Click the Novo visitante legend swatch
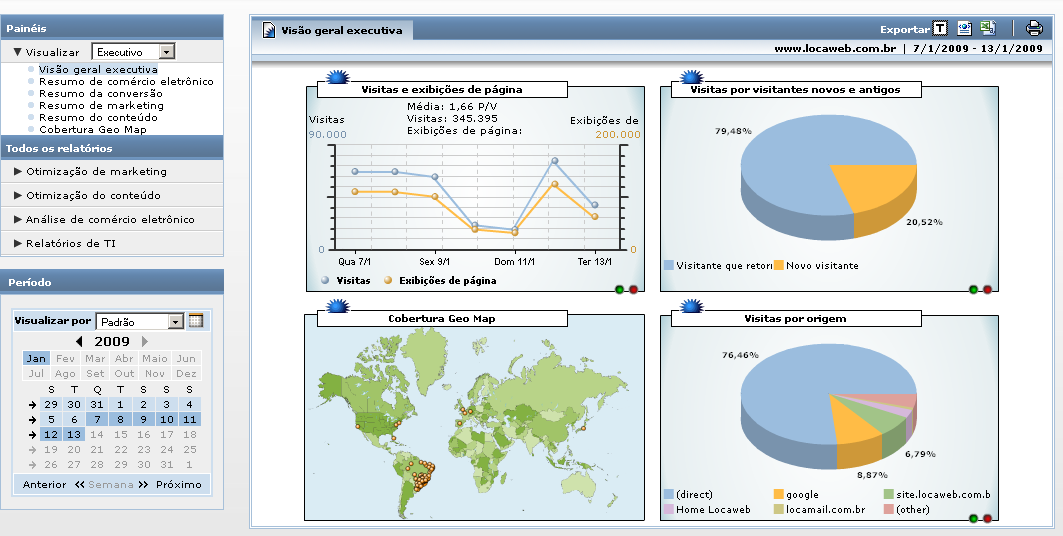The height and width of the screenshot is (536, 1063). [778, 265]
